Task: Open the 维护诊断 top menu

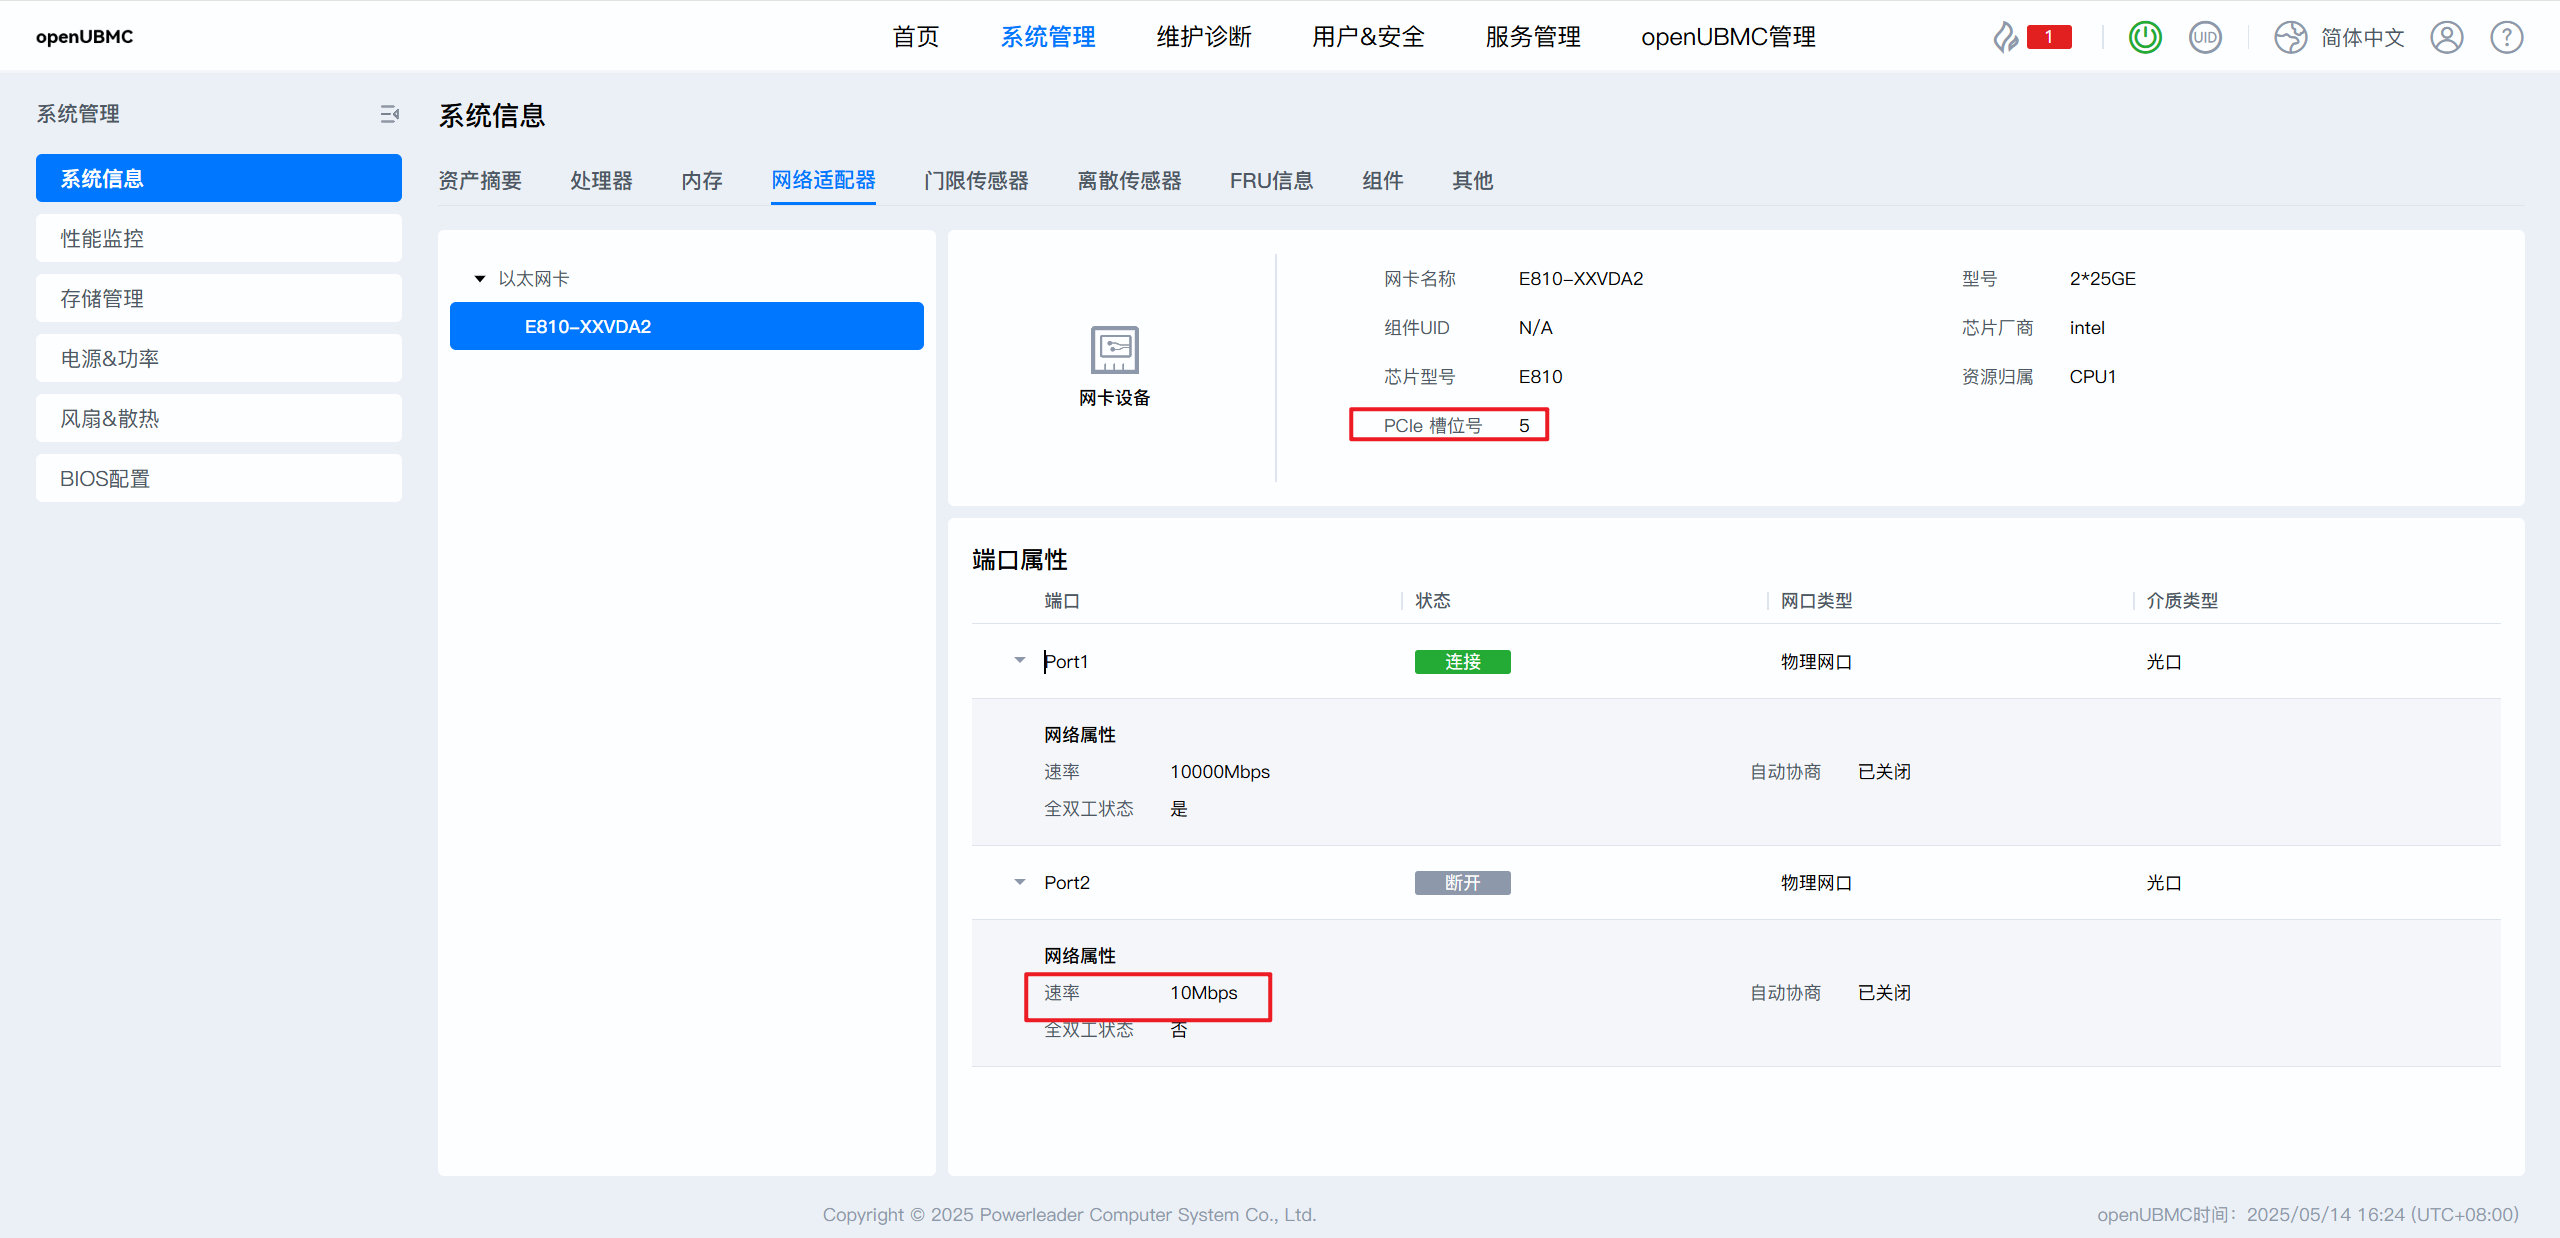Action: coord(1203,37)
